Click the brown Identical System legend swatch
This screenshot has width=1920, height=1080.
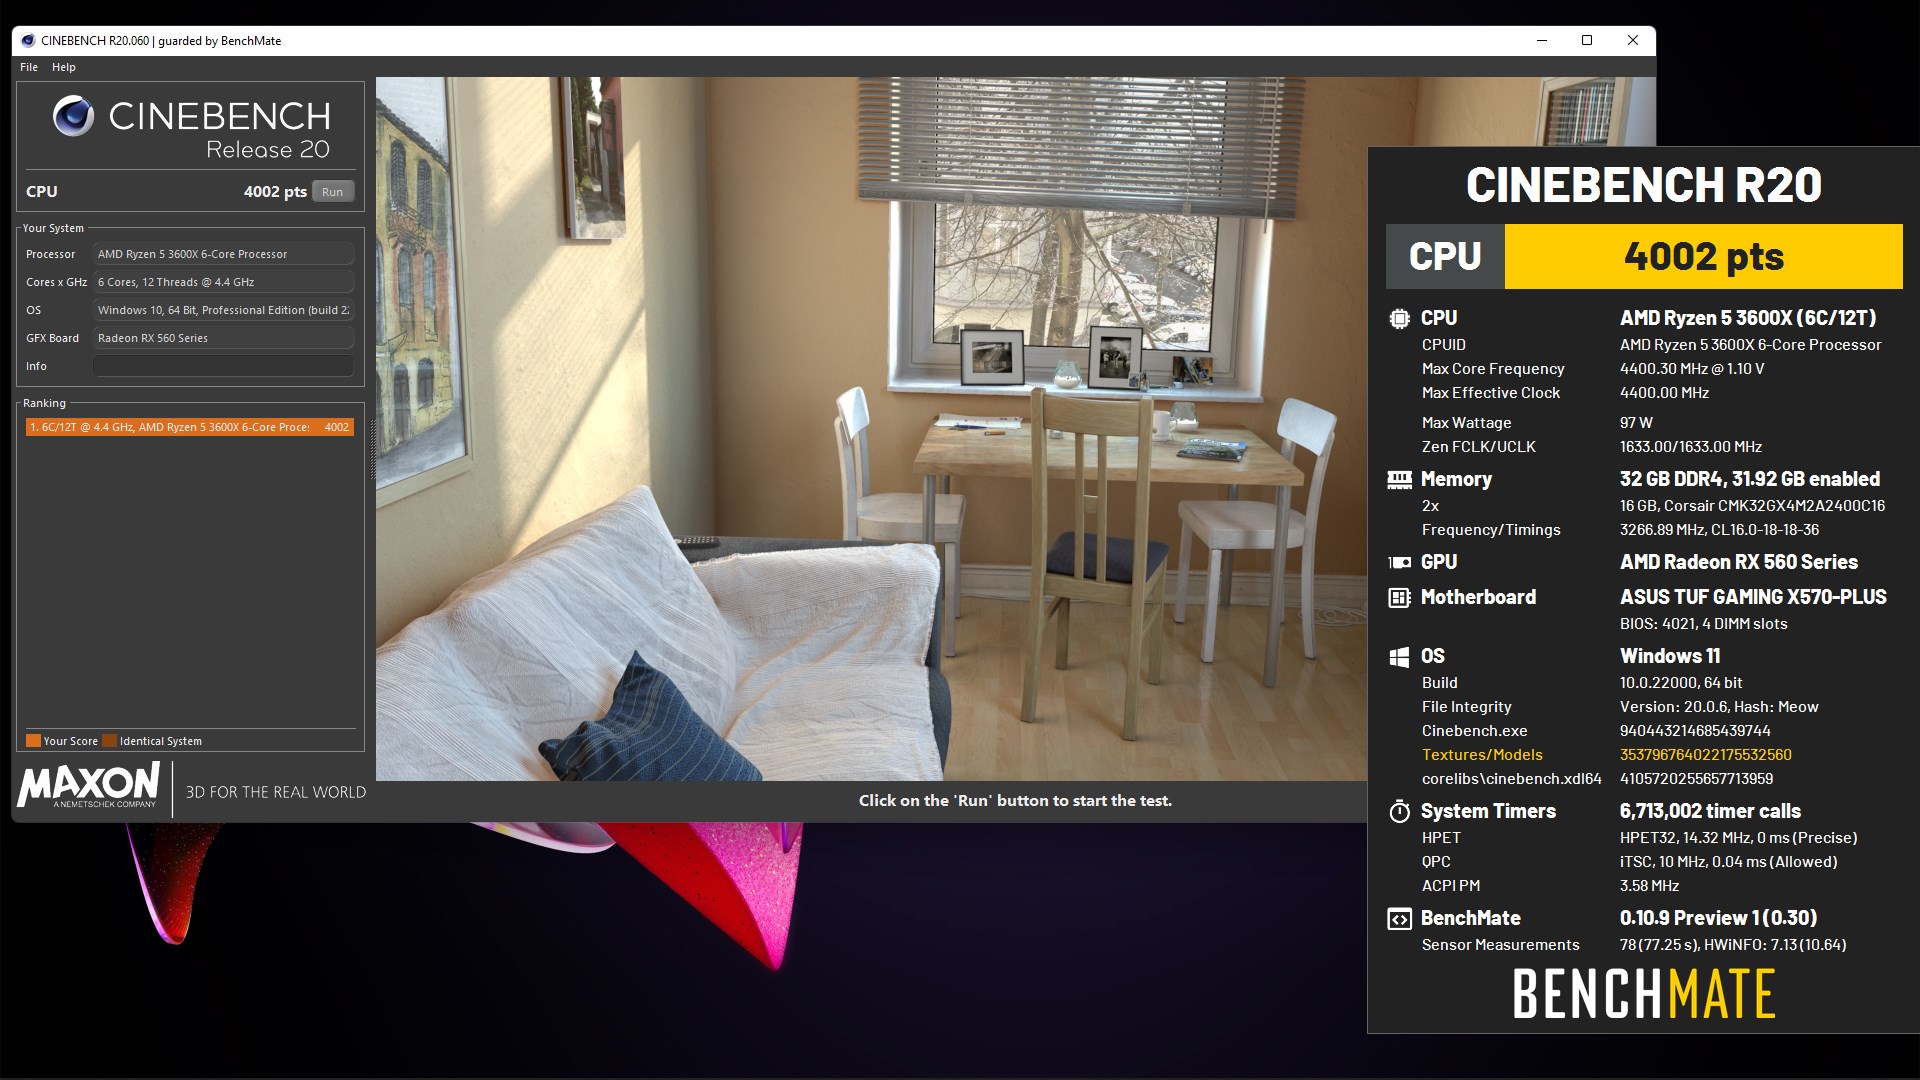[110, 741]
